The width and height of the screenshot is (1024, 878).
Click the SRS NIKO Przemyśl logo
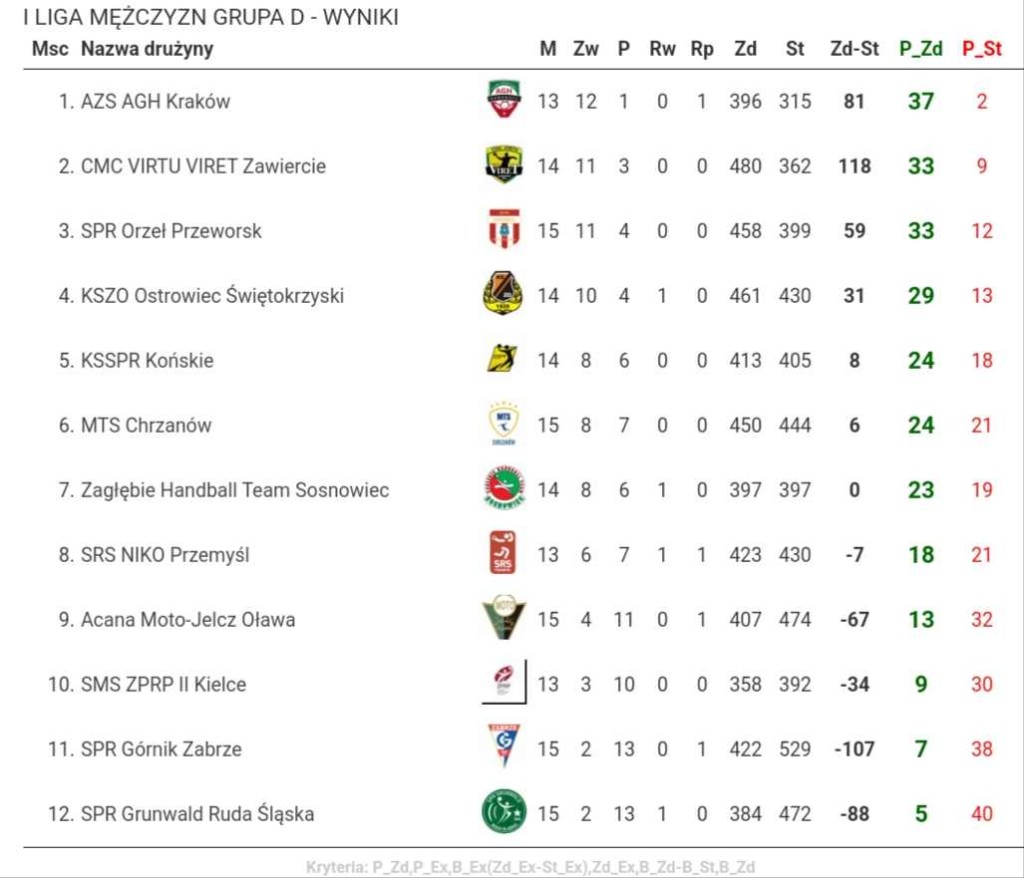[504, 554]
